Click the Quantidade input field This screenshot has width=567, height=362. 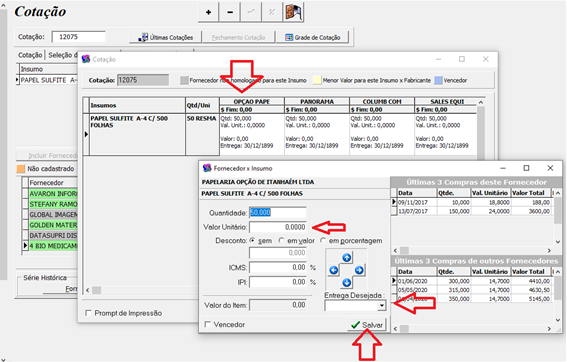pos(277,212)
